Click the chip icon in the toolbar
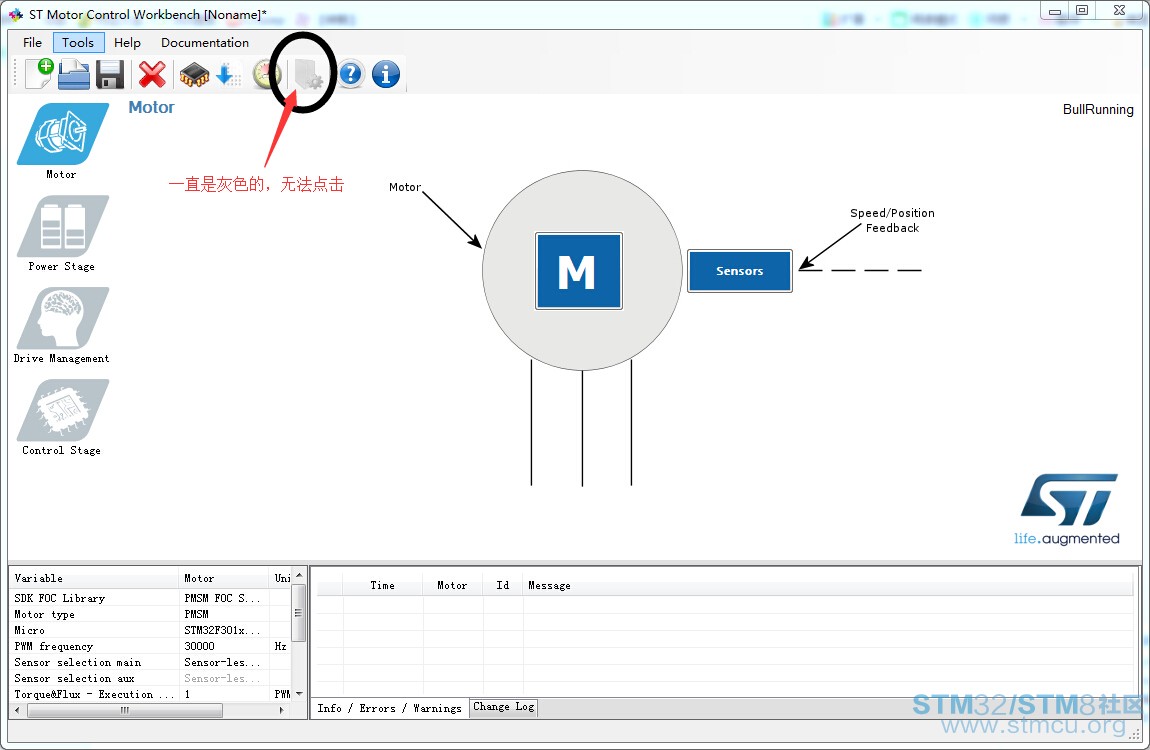 click(x=194, y=75)
